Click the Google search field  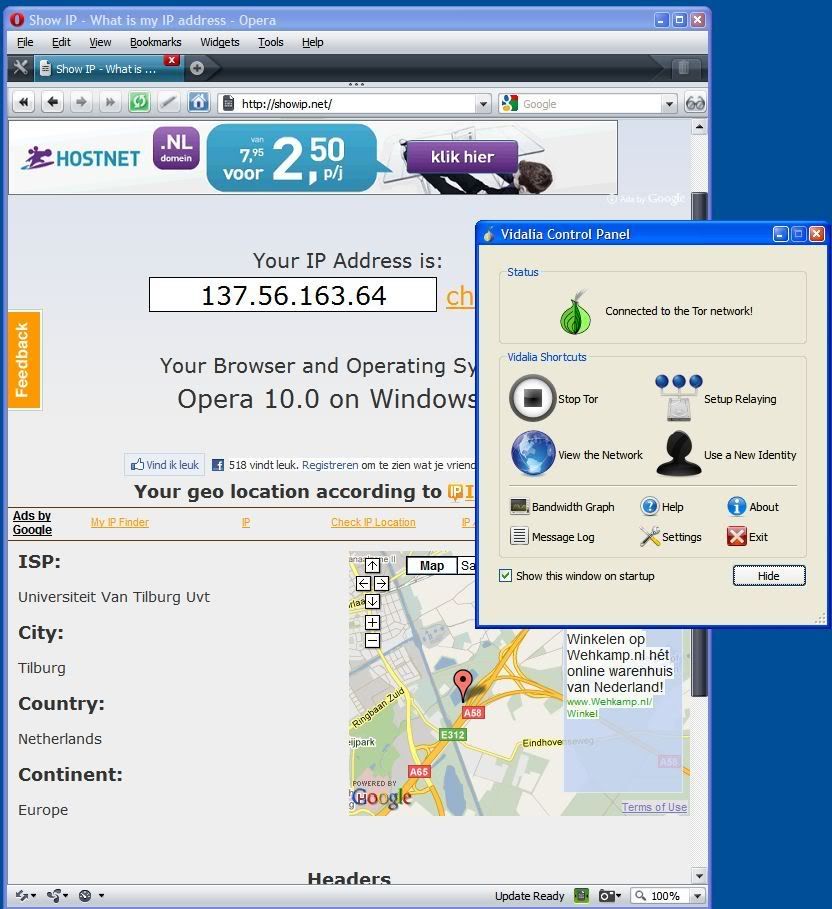pos(588,104)
